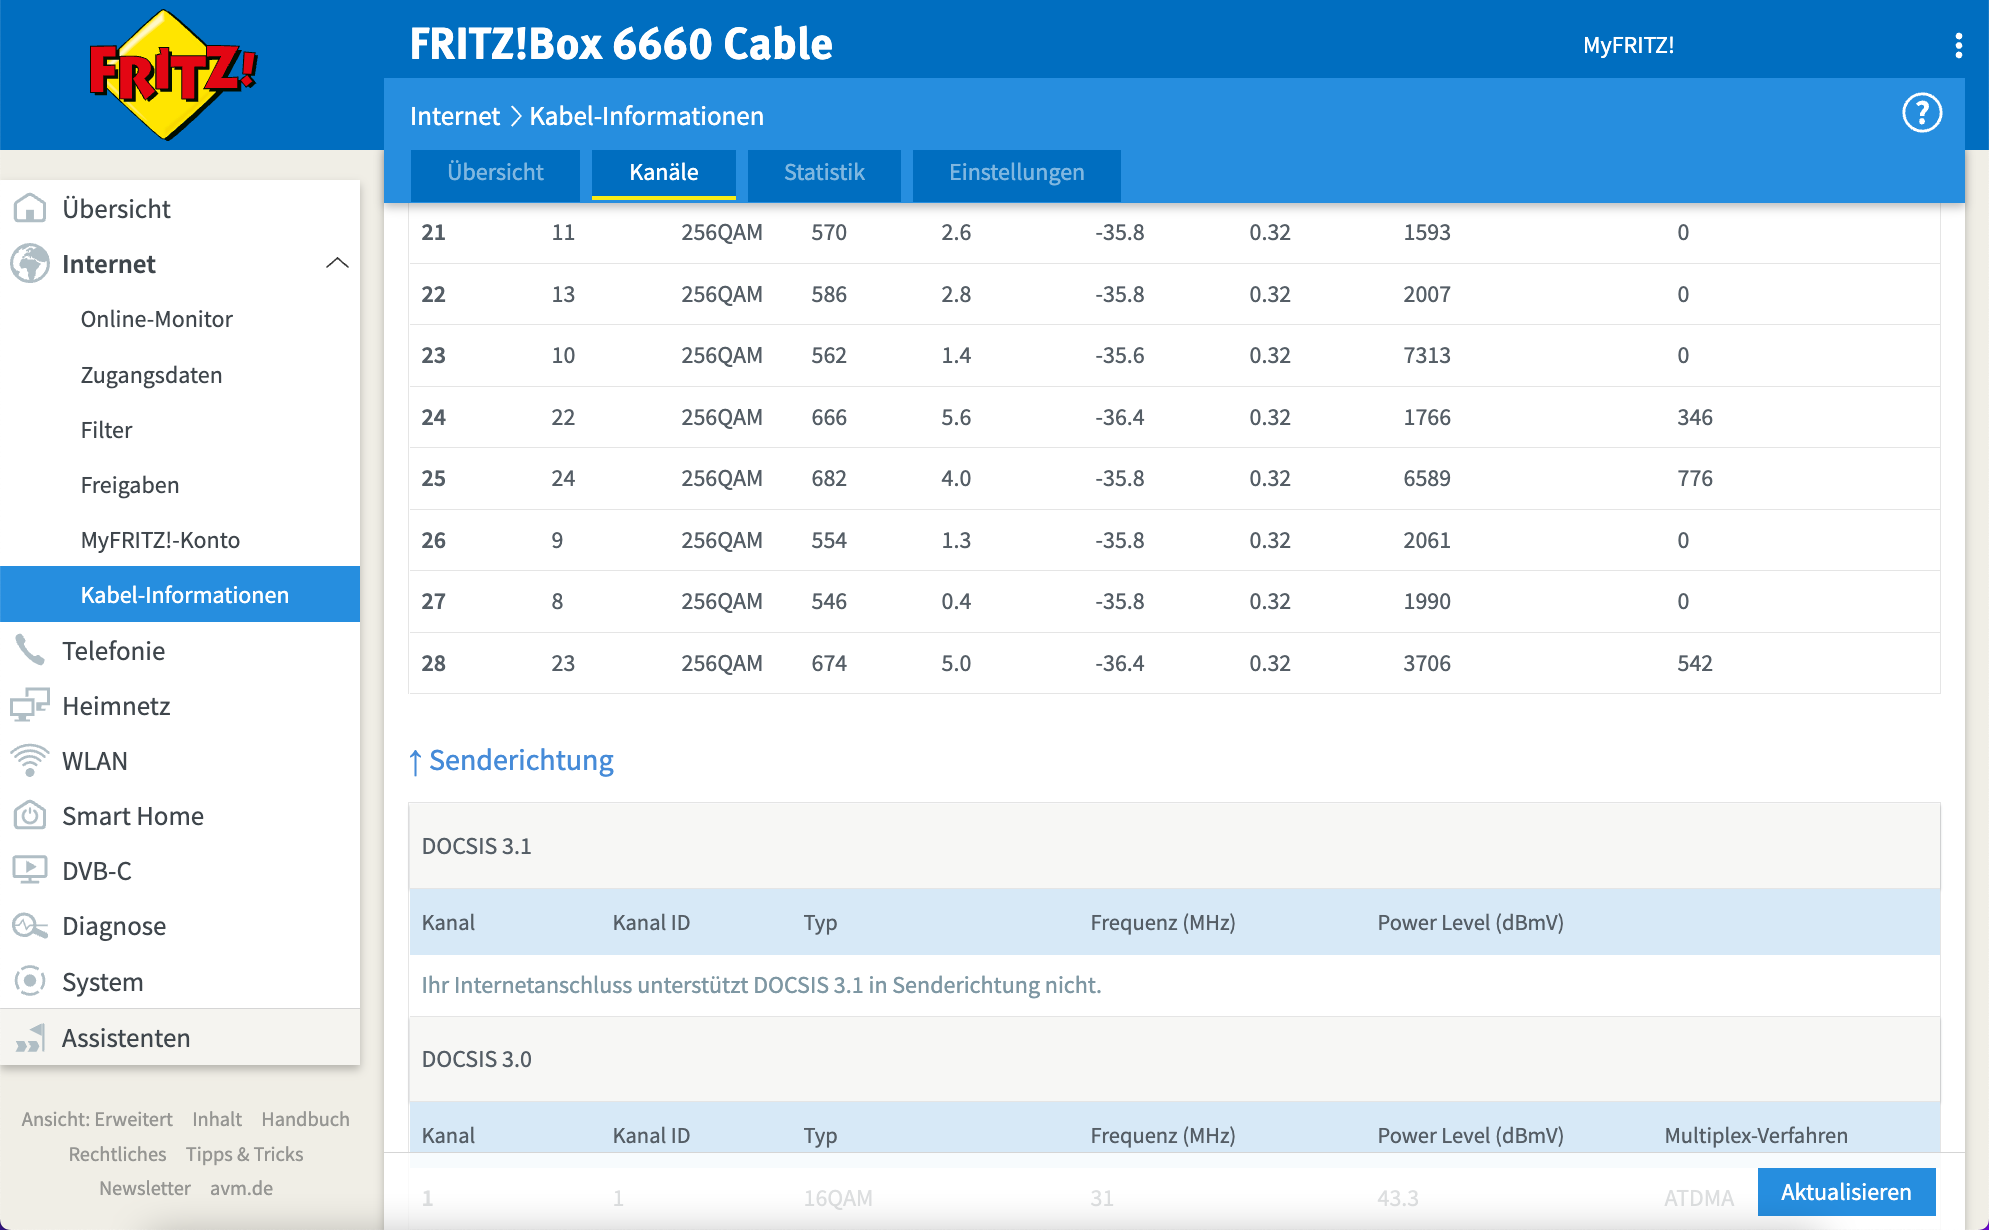Click the MyFRITZ! header link

coord(1628,45)
